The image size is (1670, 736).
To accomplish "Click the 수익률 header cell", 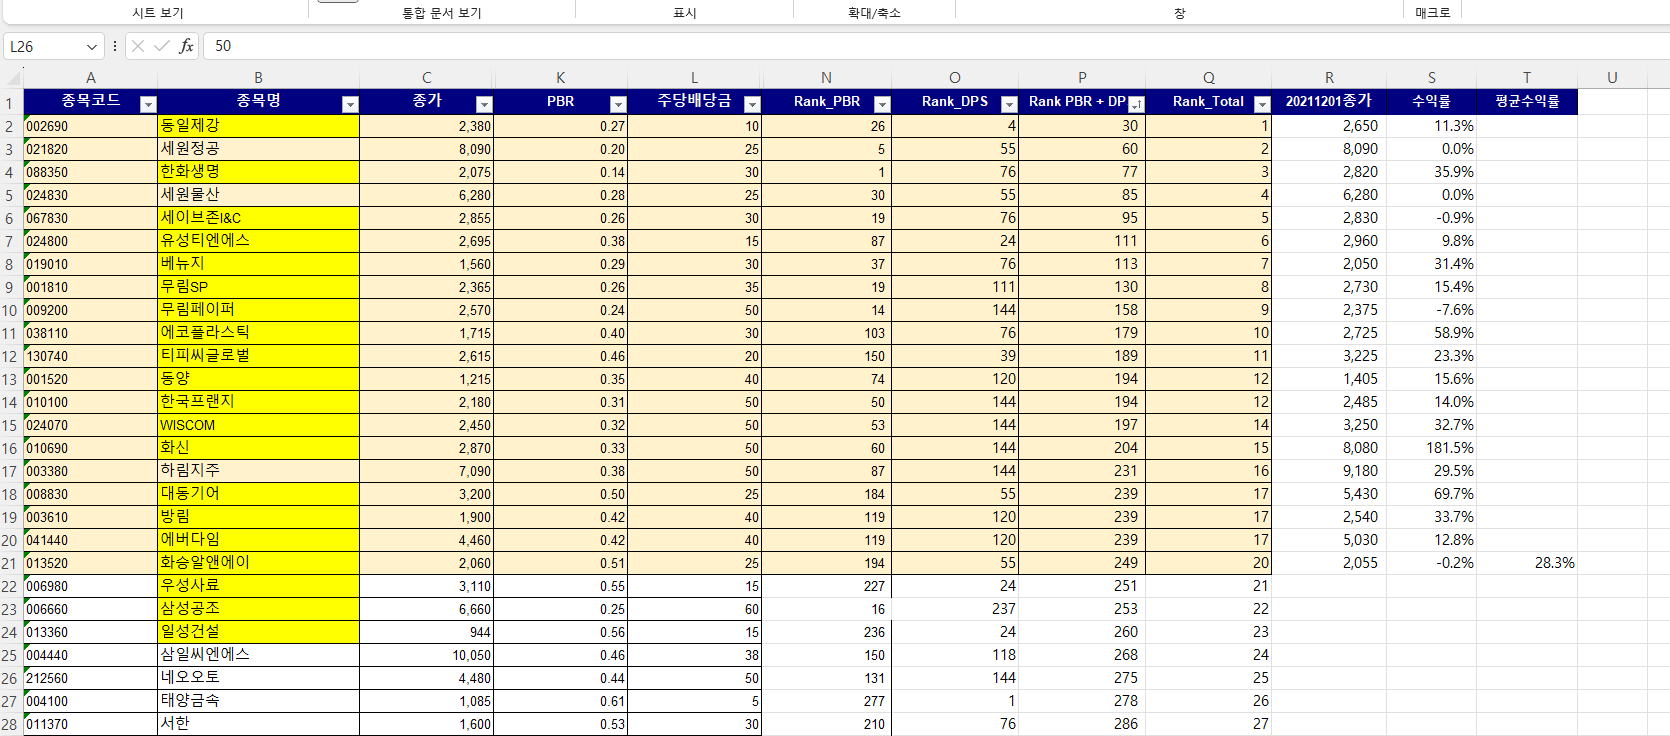I will click(x=1432, y=101).
